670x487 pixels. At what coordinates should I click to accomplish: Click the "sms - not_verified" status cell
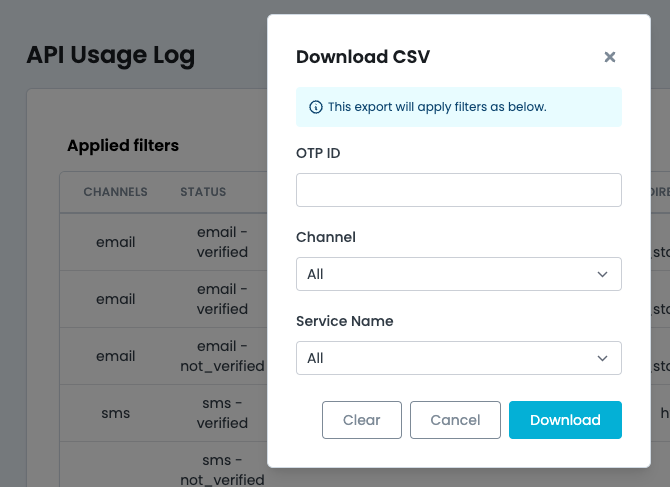click(222, 469)
